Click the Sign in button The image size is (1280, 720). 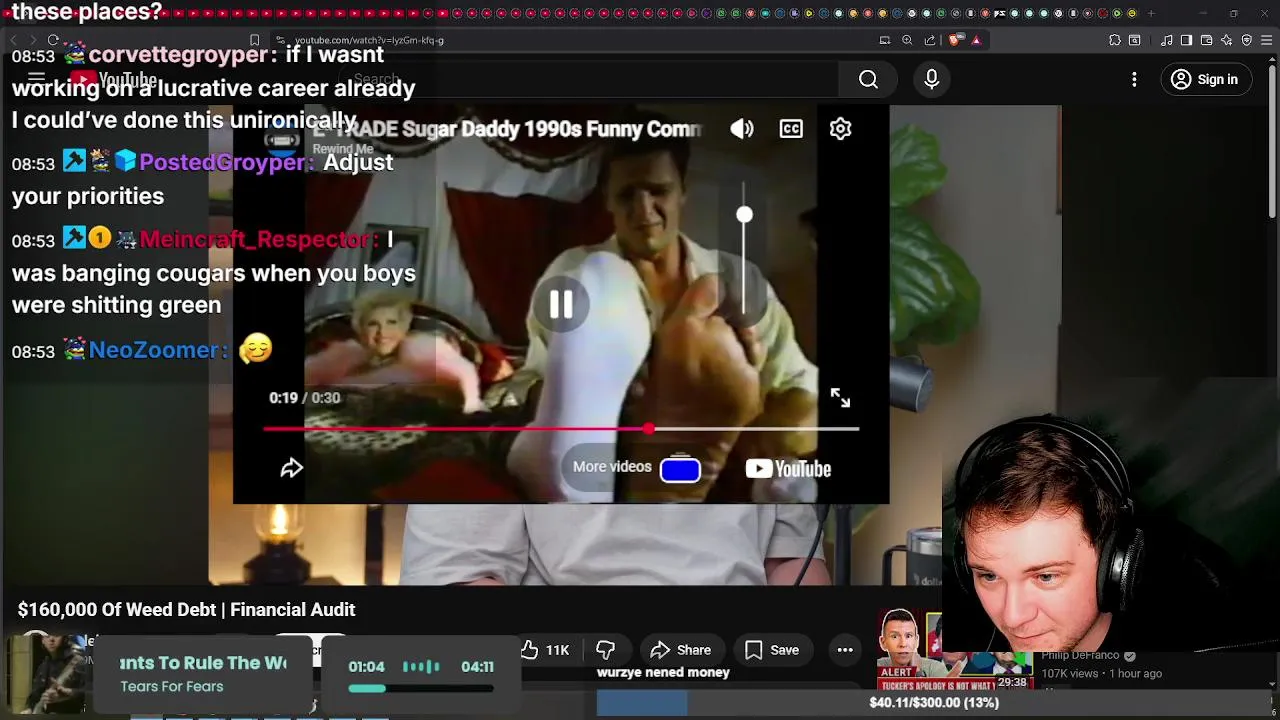pos(1205,80)
